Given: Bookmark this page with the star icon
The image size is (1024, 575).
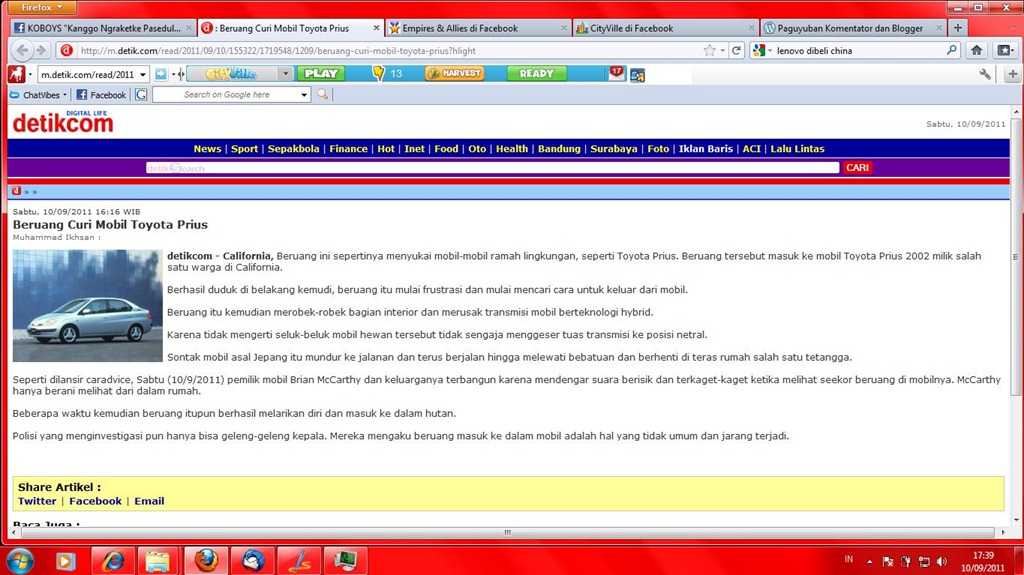Looking at the screenshot, I should (709, 50).
